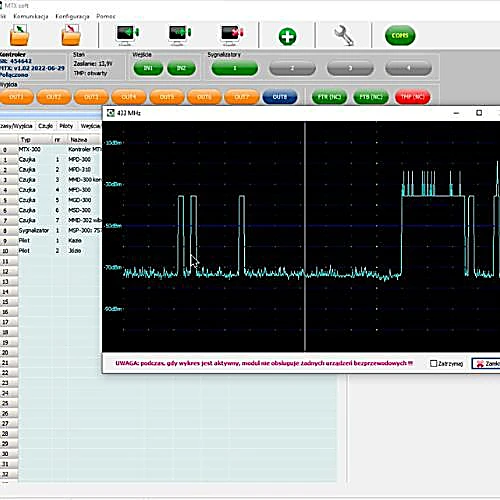This screenshot has width=500, height=500.
Task: Open settings with the wrench icon
Action: (344, 36)
